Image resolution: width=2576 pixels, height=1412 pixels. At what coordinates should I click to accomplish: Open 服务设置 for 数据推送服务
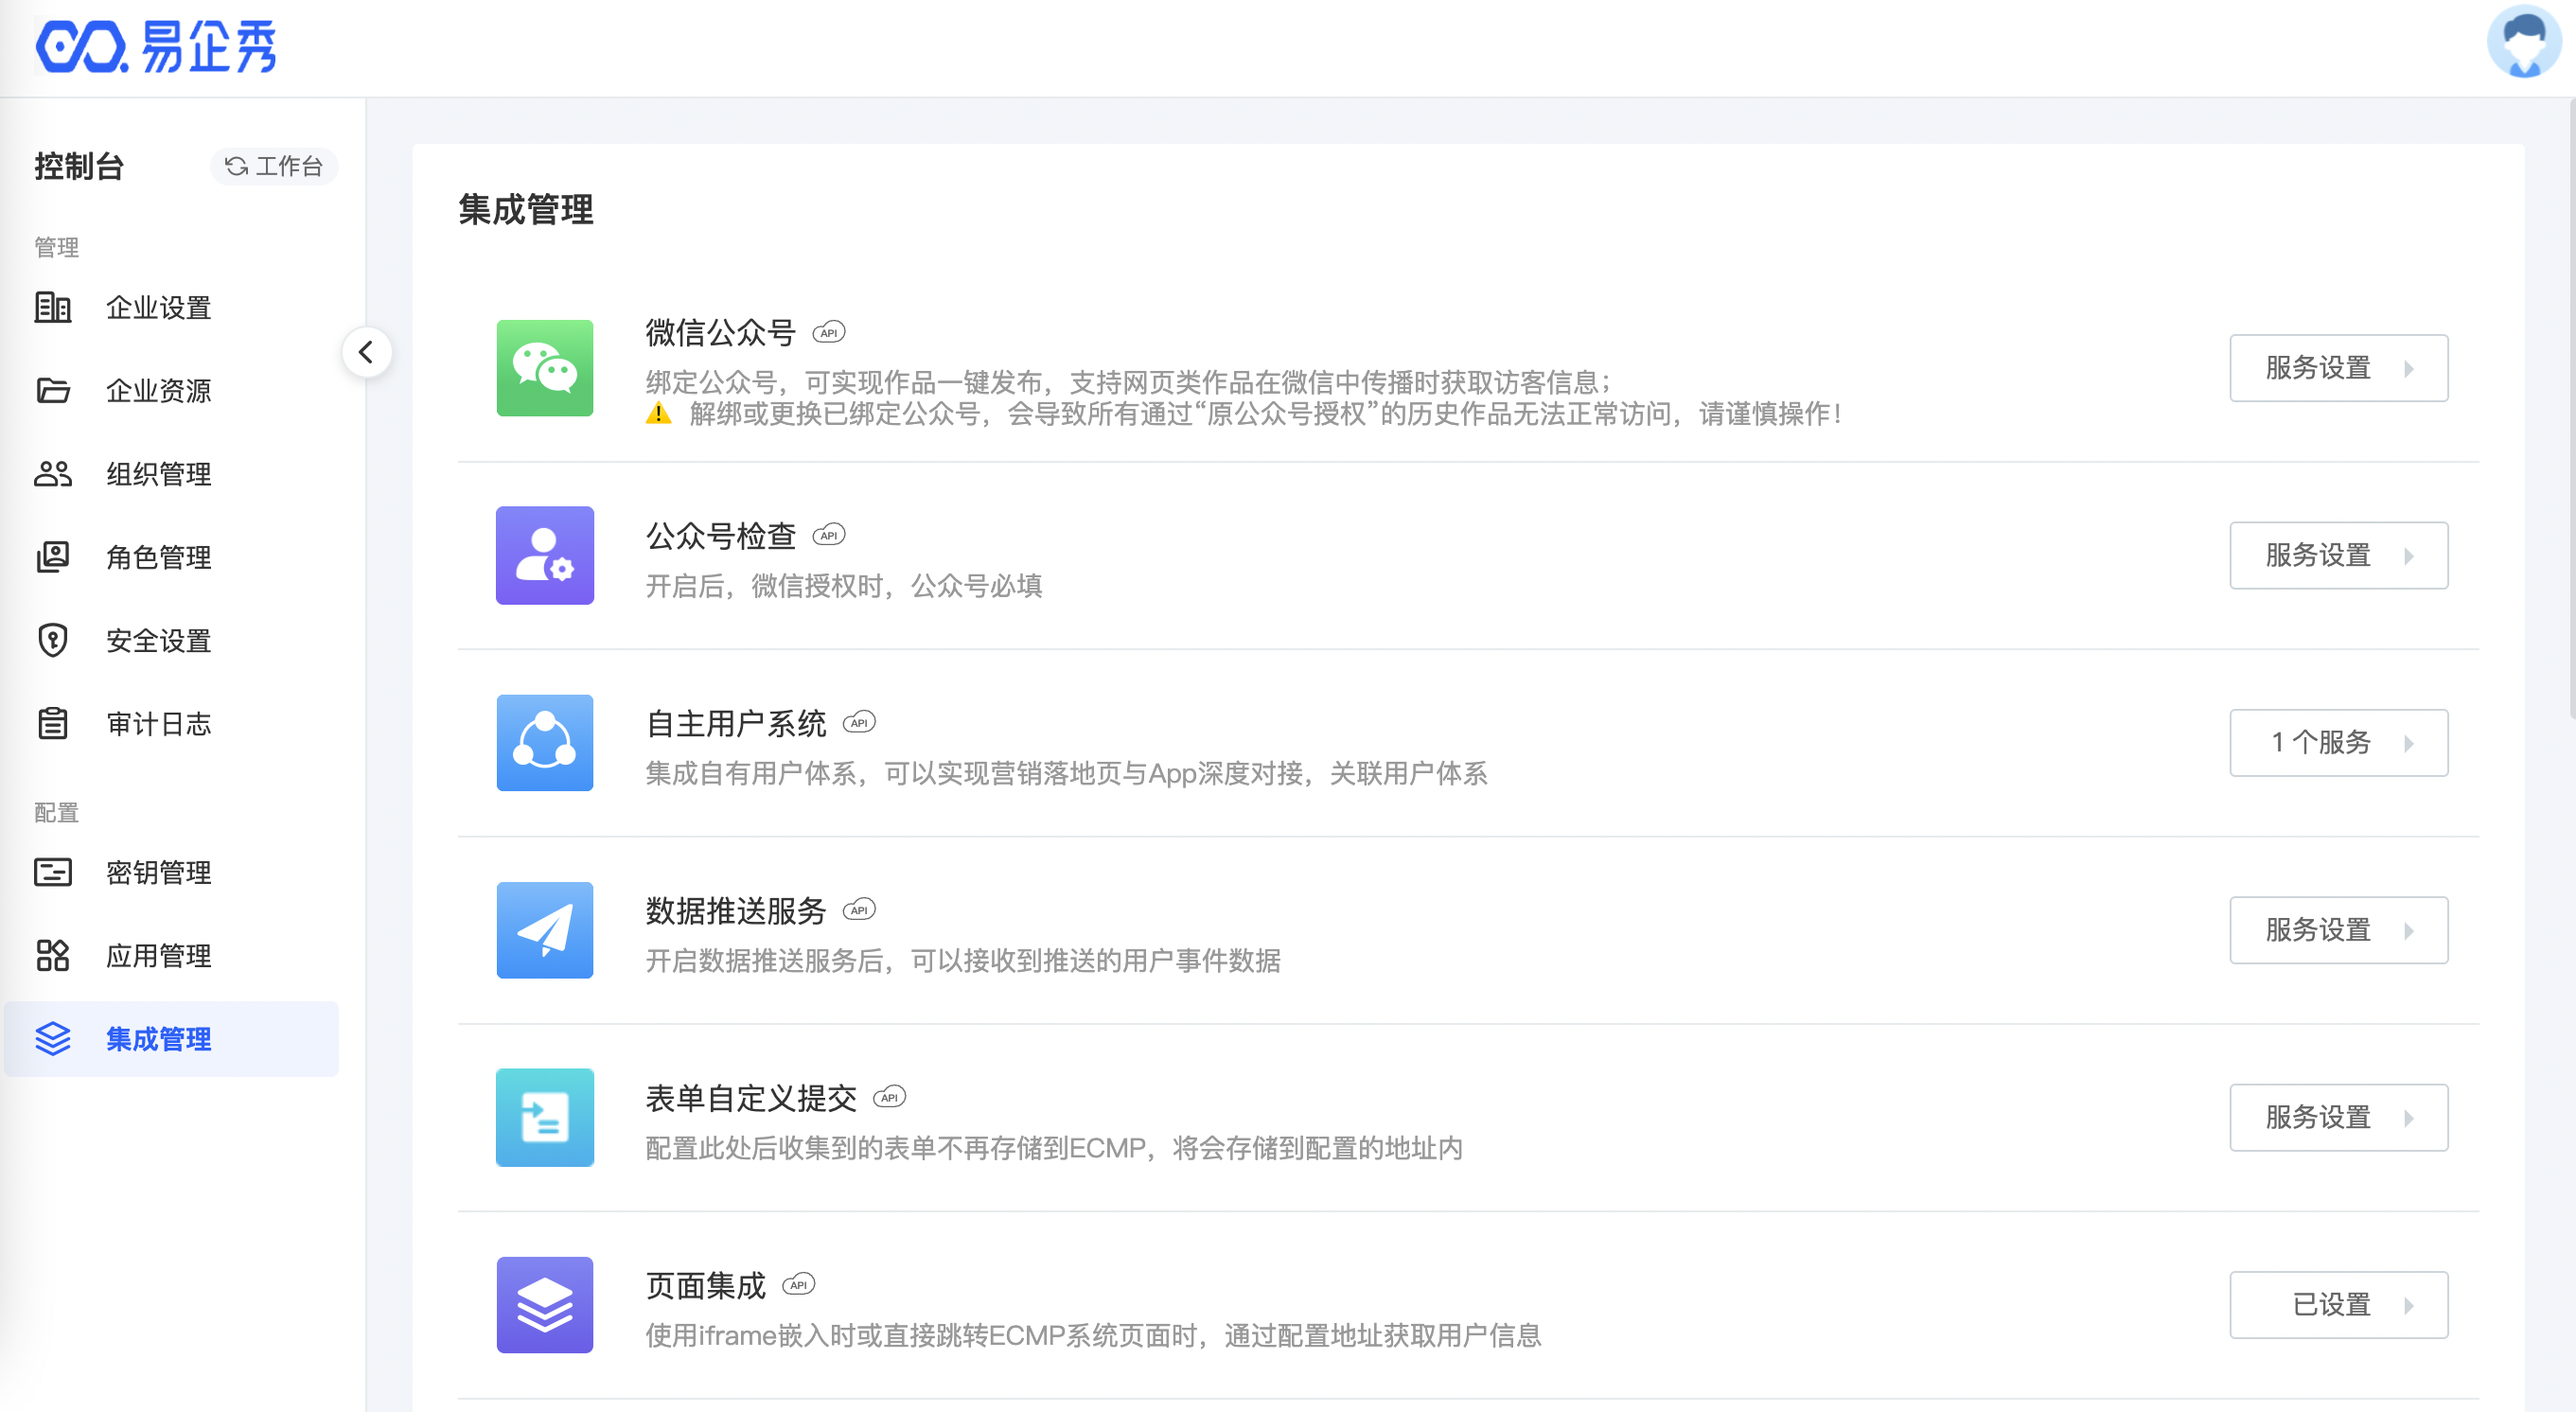tap(2339, 930)
